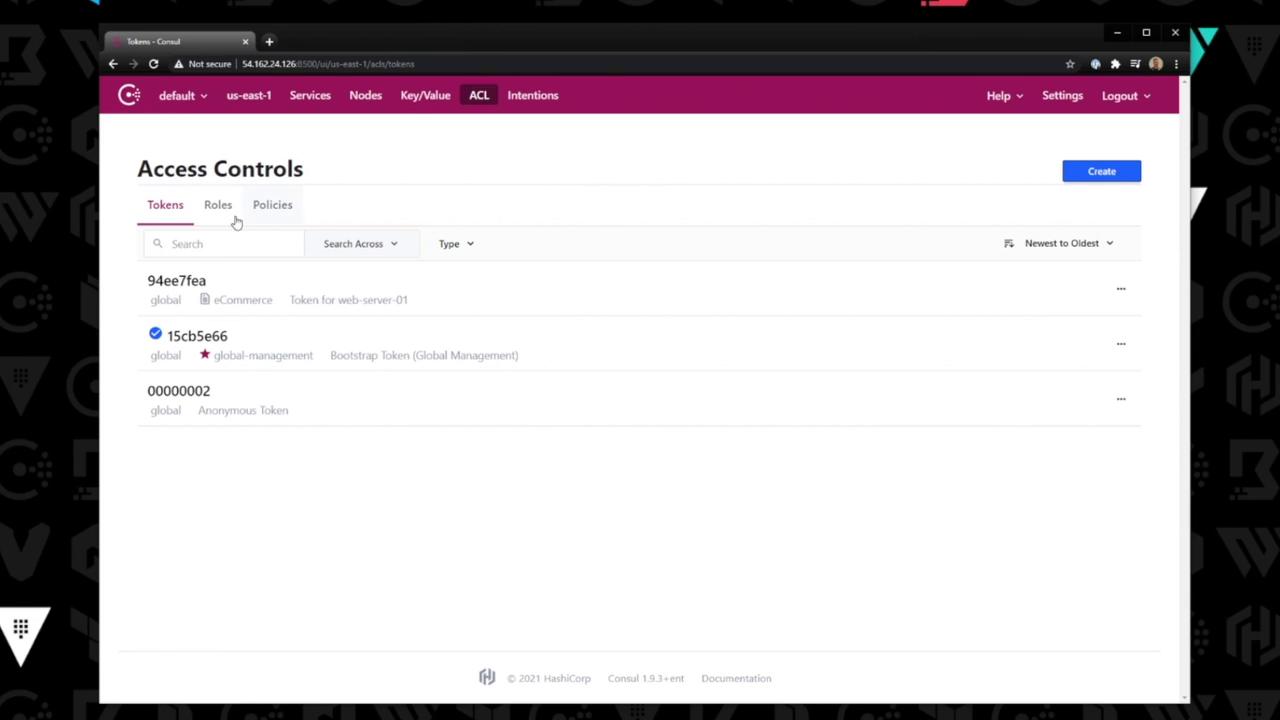Viewport: 1280px width, 720px height.
Task: Click the Access Controls page heading
Action: pos(220,169)
